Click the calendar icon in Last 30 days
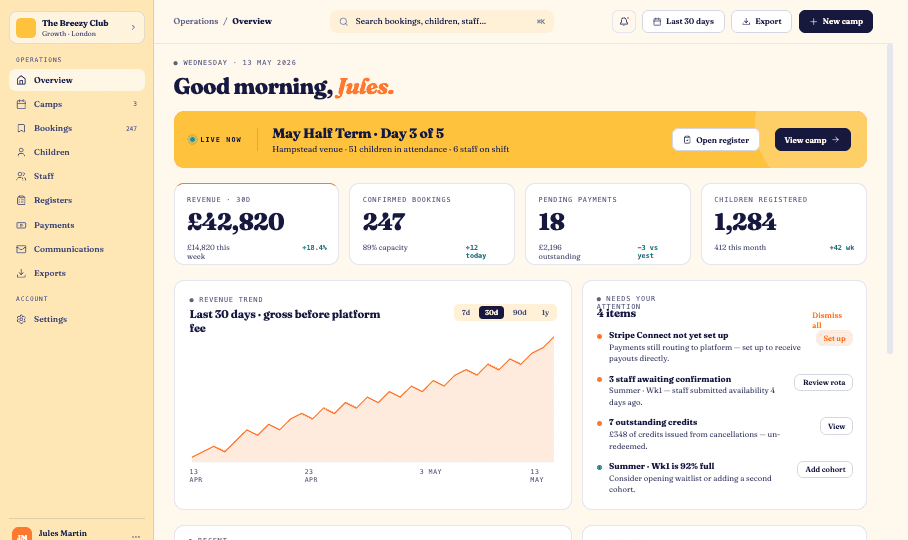This screenshot has height=540, width=908. click(x=657, y=21)
